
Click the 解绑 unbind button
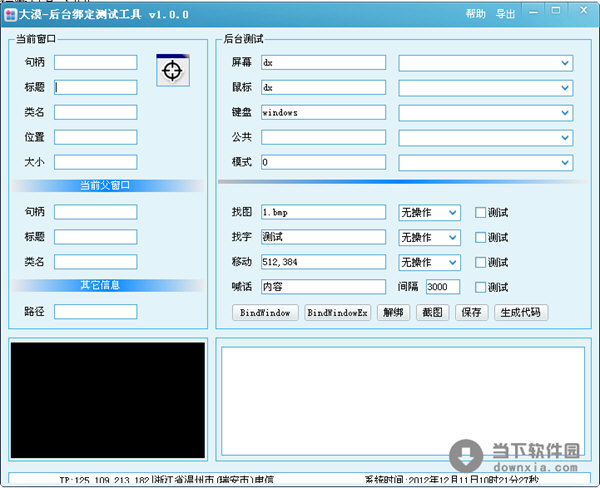pyautogui.click(x=393, y=313)
